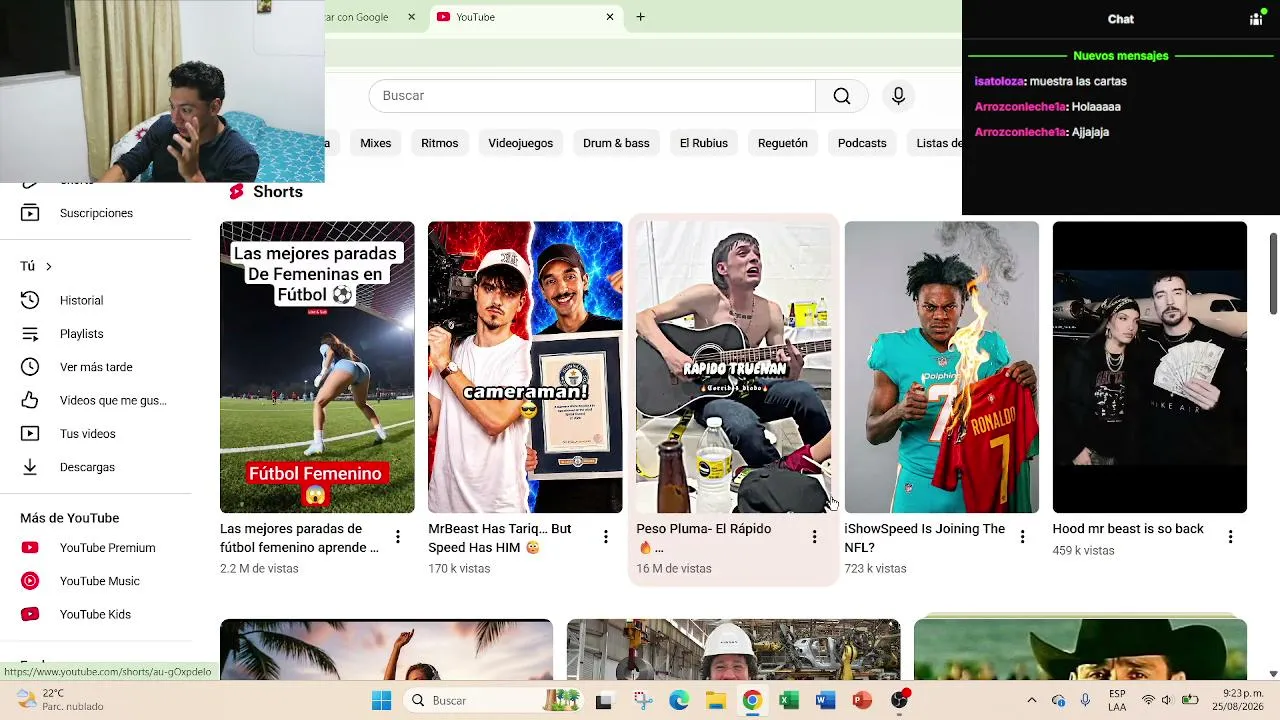
Task: Open the Hood mr beast short thumbnail
Action: point(1150,367)
